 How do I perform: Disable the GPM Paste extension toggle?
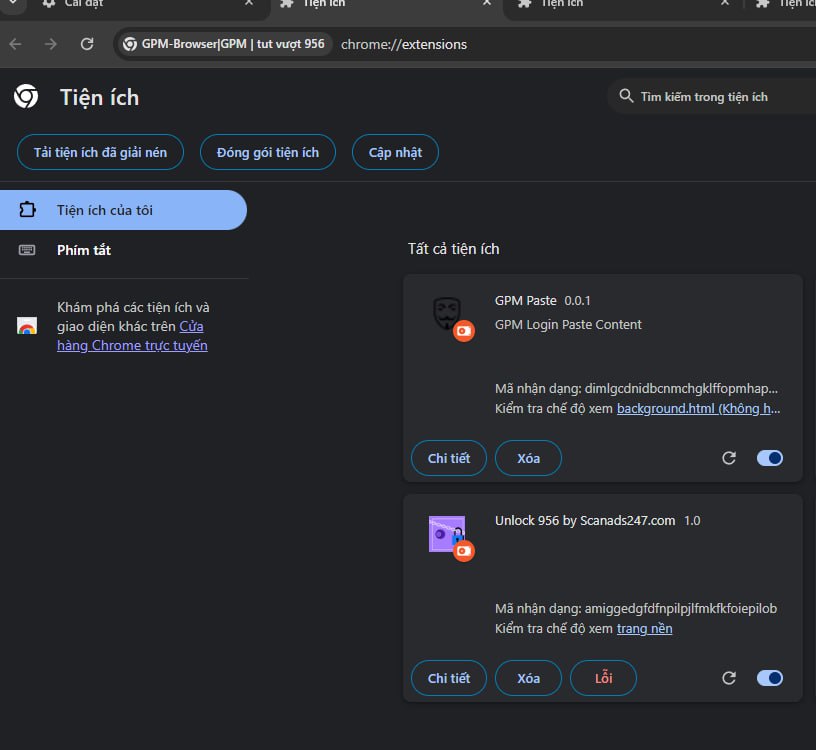pyautogui.click(x=769, y=458)
